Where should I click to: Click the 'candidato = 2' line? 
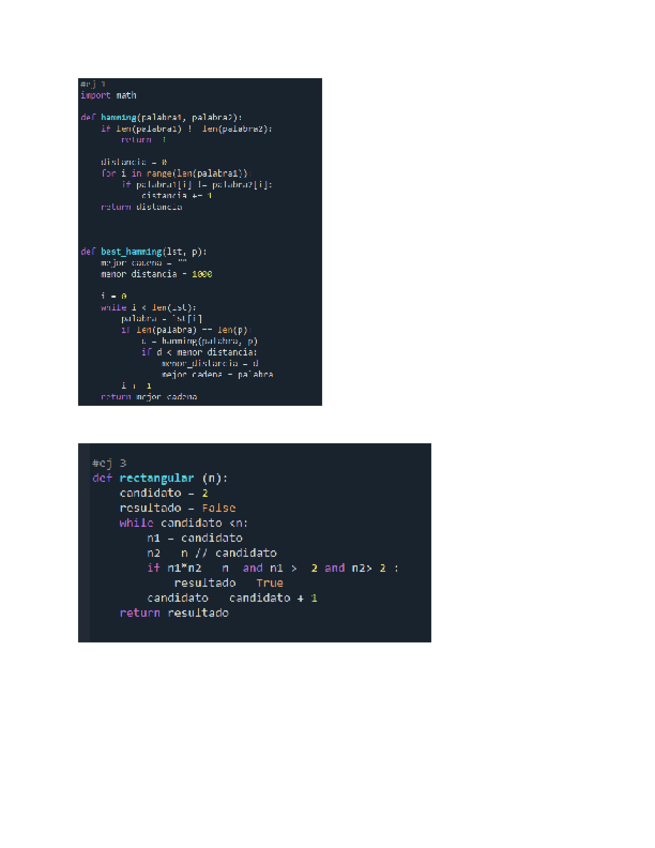click(x=164, y=493)
